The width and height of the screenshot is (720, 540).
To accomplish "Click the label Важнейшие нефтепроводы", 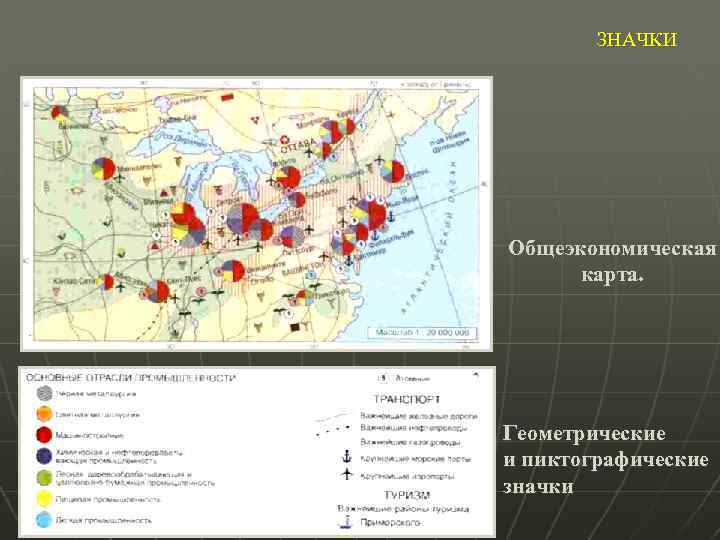I will pyautogui.click(x=414, y=428).
